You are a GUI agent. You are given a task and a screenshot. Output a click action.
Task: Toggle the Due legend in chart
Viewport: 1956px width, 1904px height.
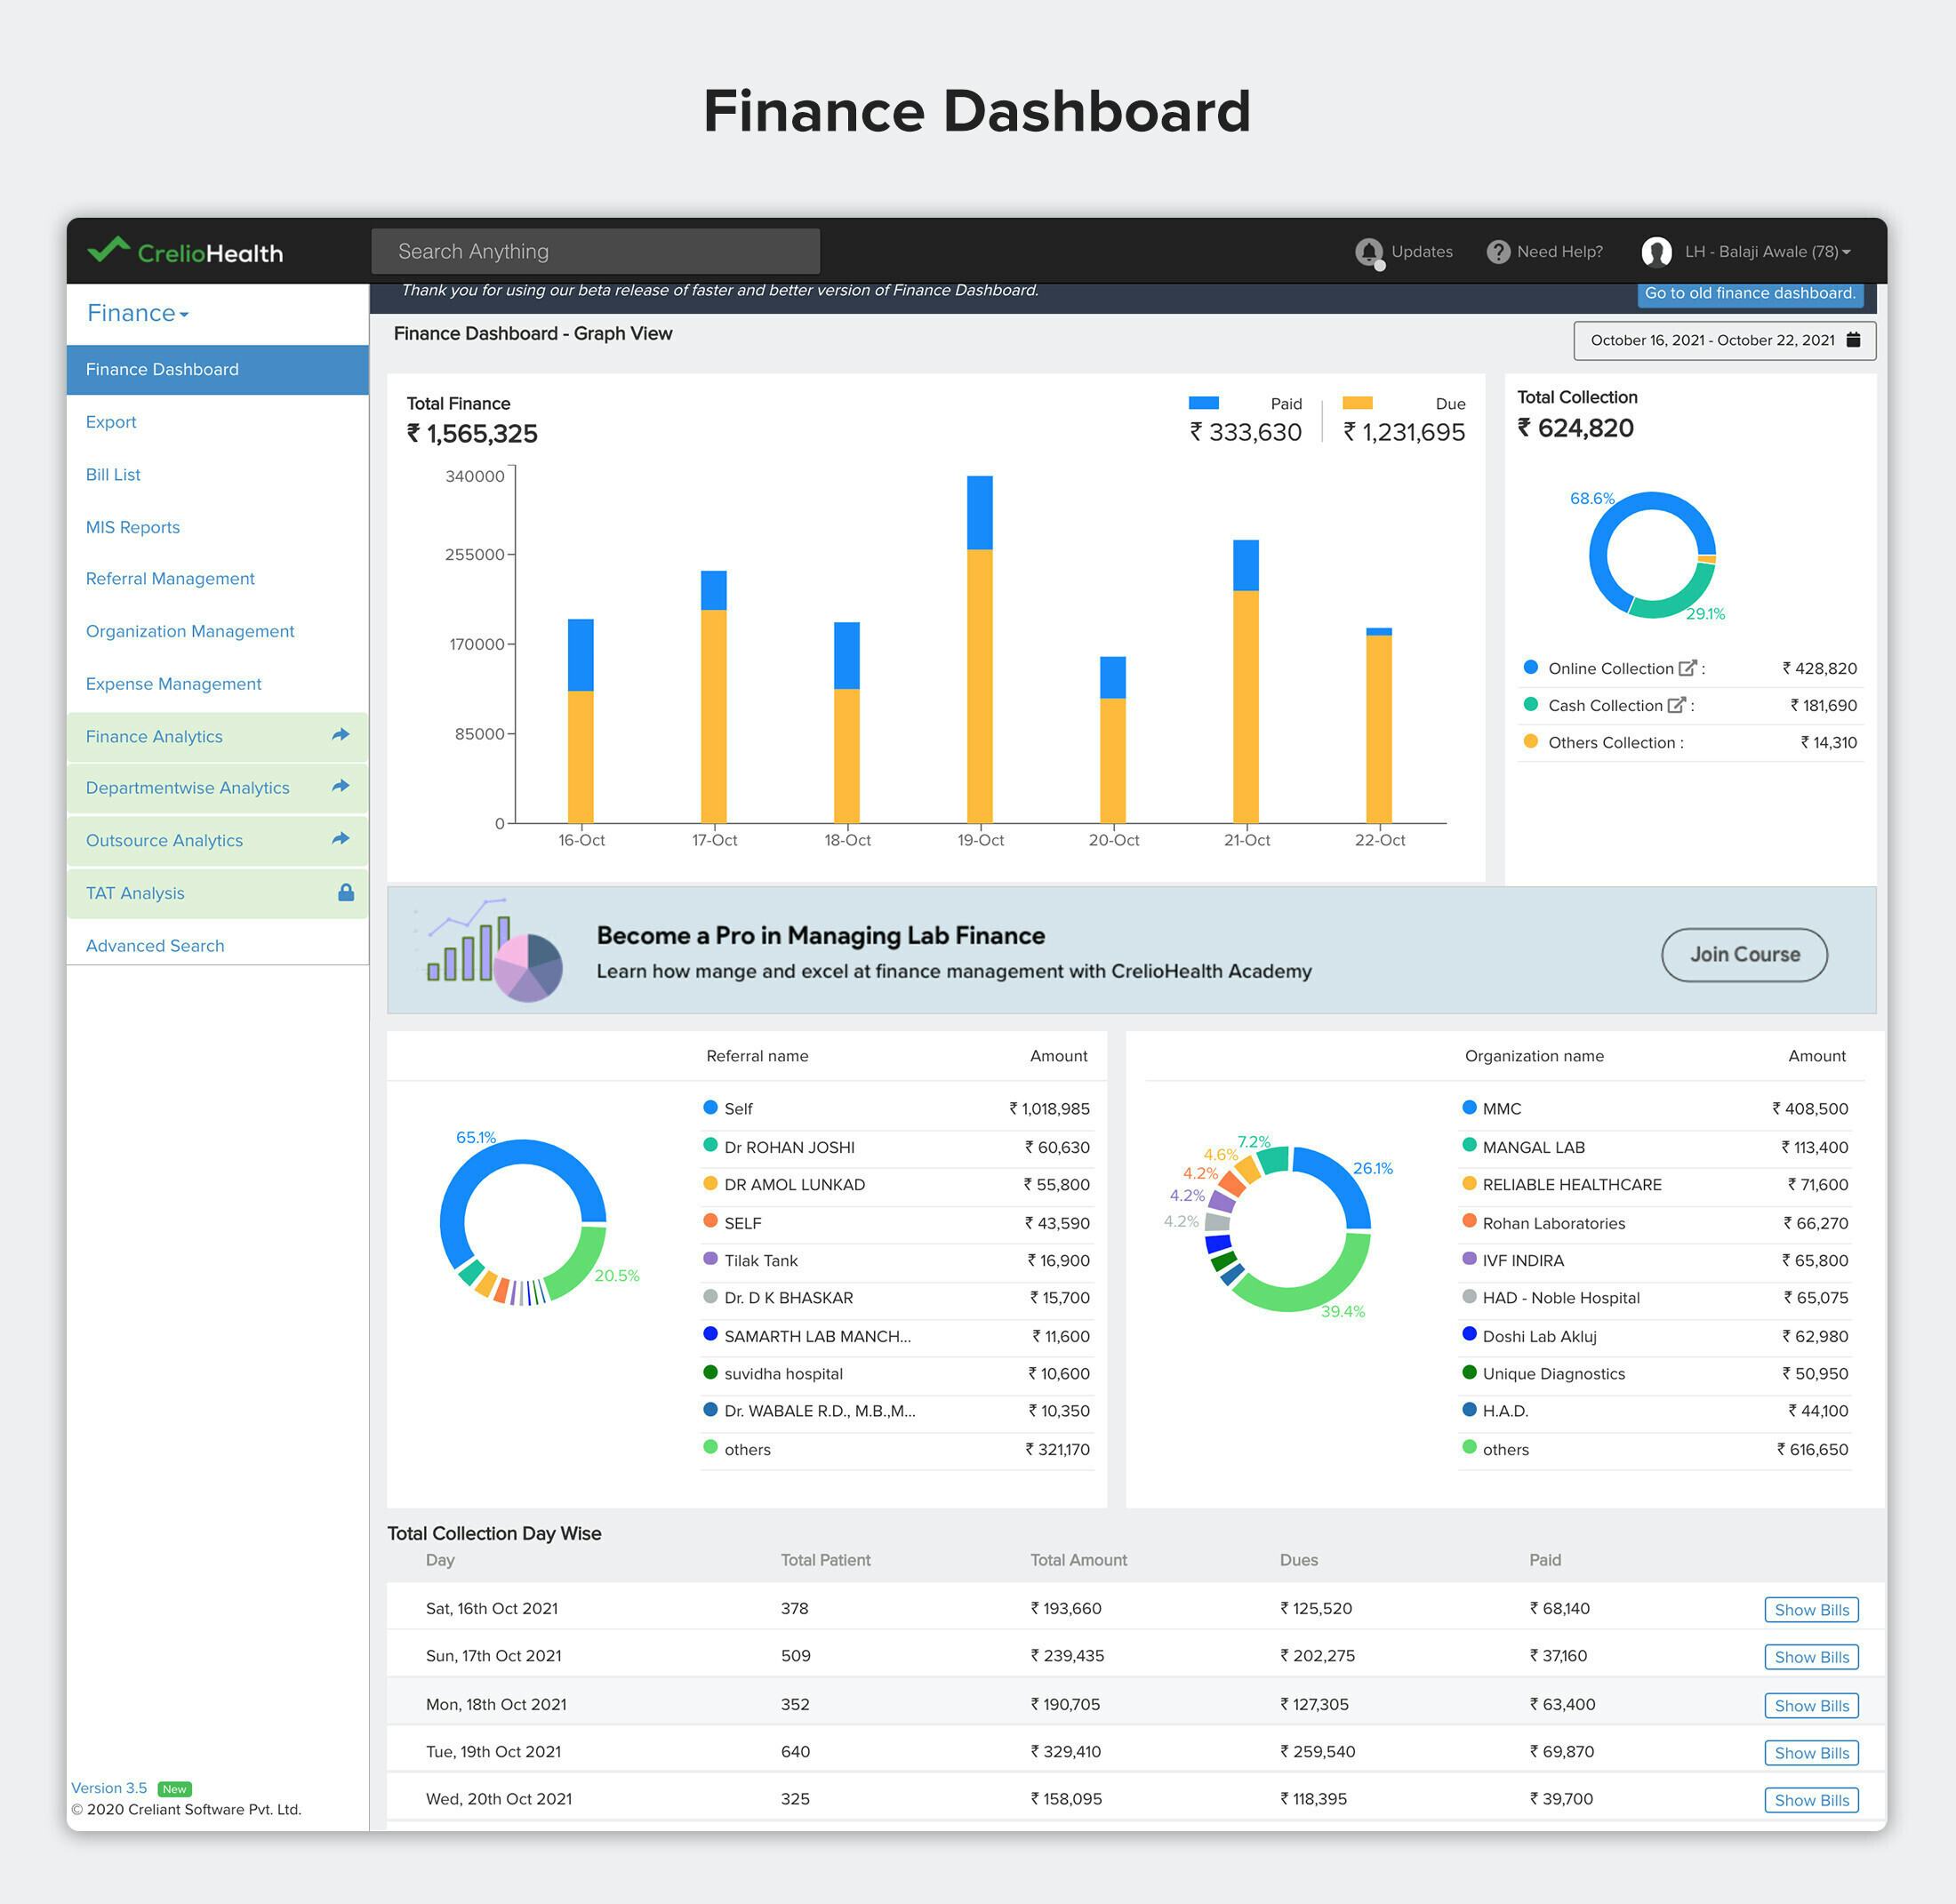(1357, 403)
